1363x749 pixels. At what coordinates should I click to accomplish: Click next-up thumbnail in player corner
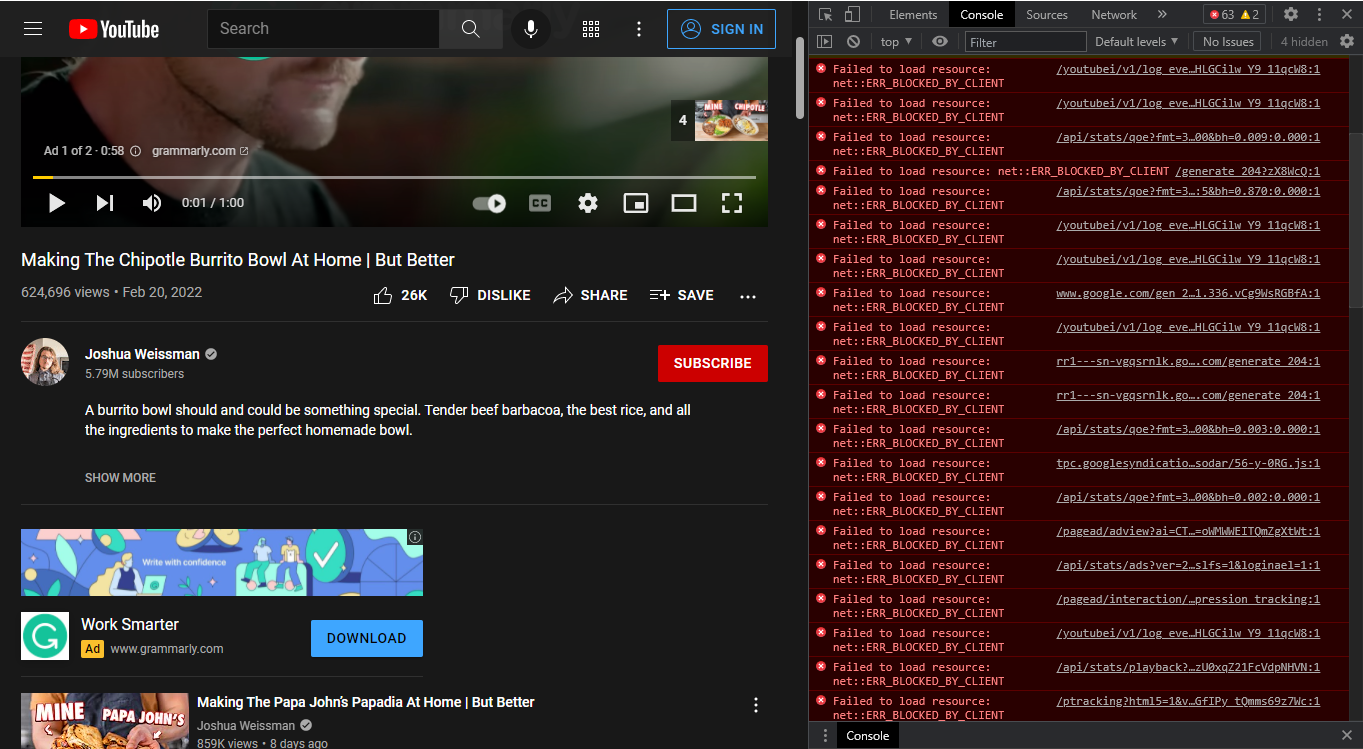coord(731,120)
